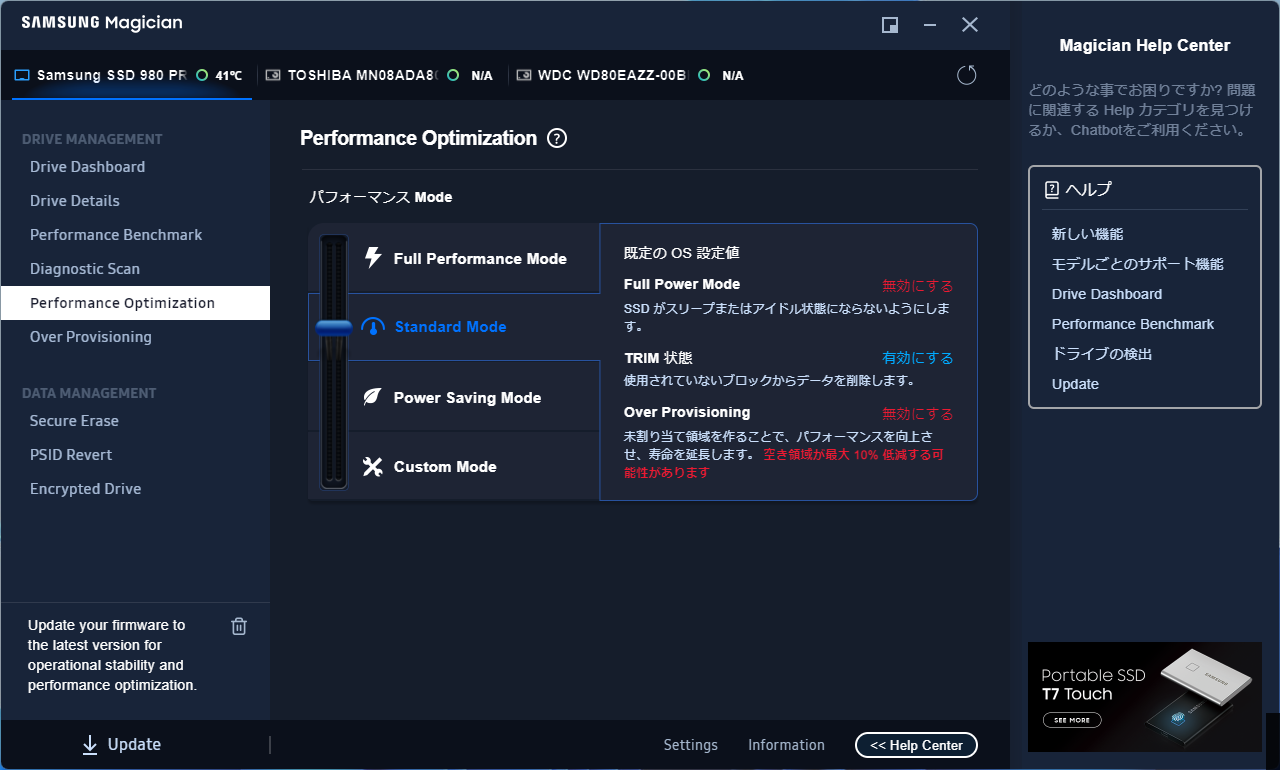Open Performance Benchmark help topic
This screenshot has width=1280, height=770.
pos(1133,324)
